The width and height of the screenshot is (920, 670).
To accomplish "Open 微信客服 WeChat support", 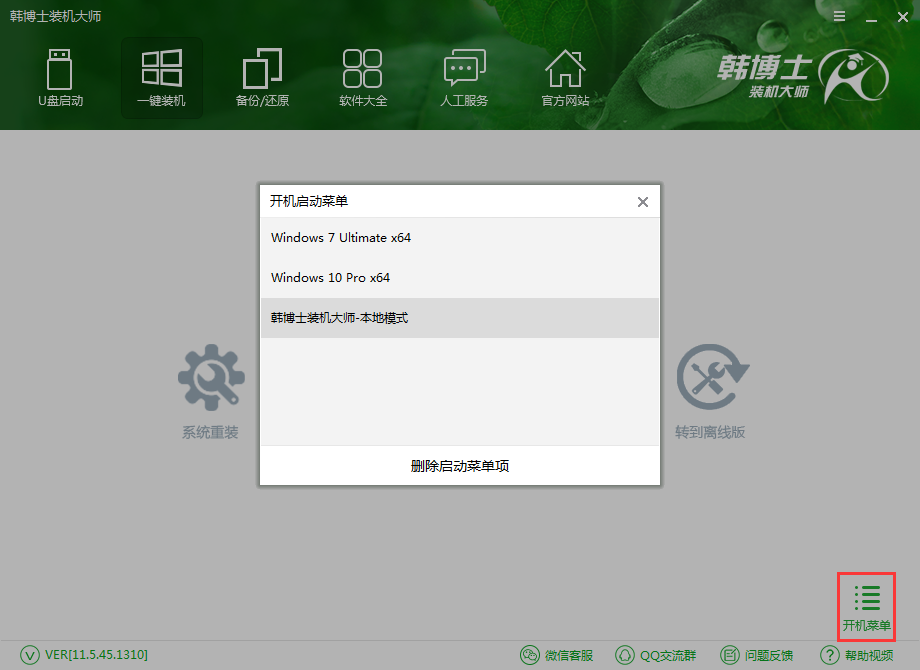I will pyautogui.click(x=557, y=656).
